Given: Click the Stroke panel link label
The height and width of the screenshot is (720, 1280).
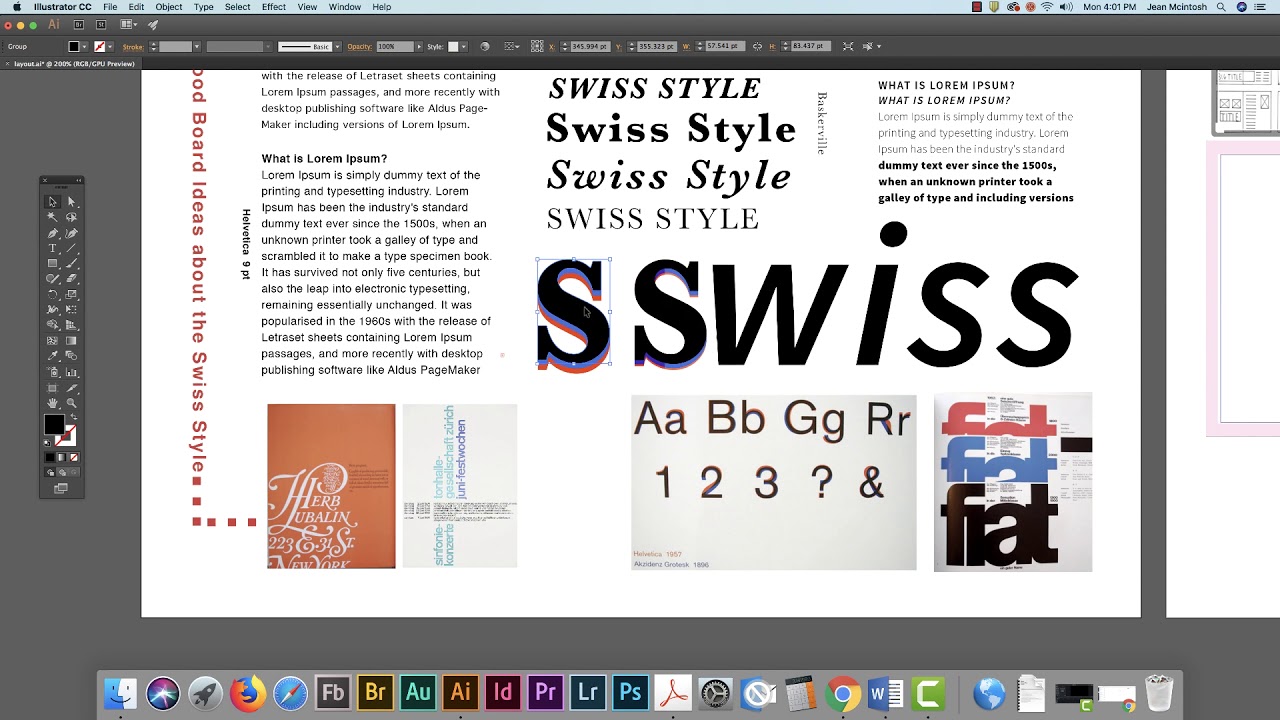Looking at the screenshot, I should click(x=133, y=46).
